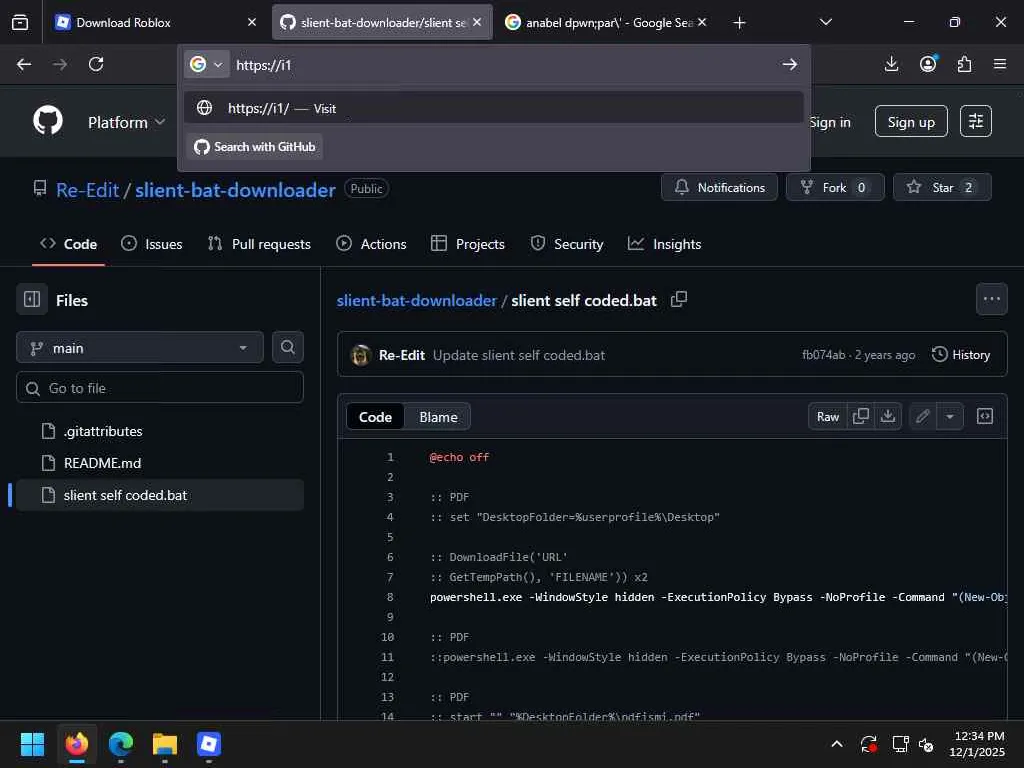Screen dimensions: 1024x768
Task: Select slient self coded.bat in file tree
Action: 160,495
